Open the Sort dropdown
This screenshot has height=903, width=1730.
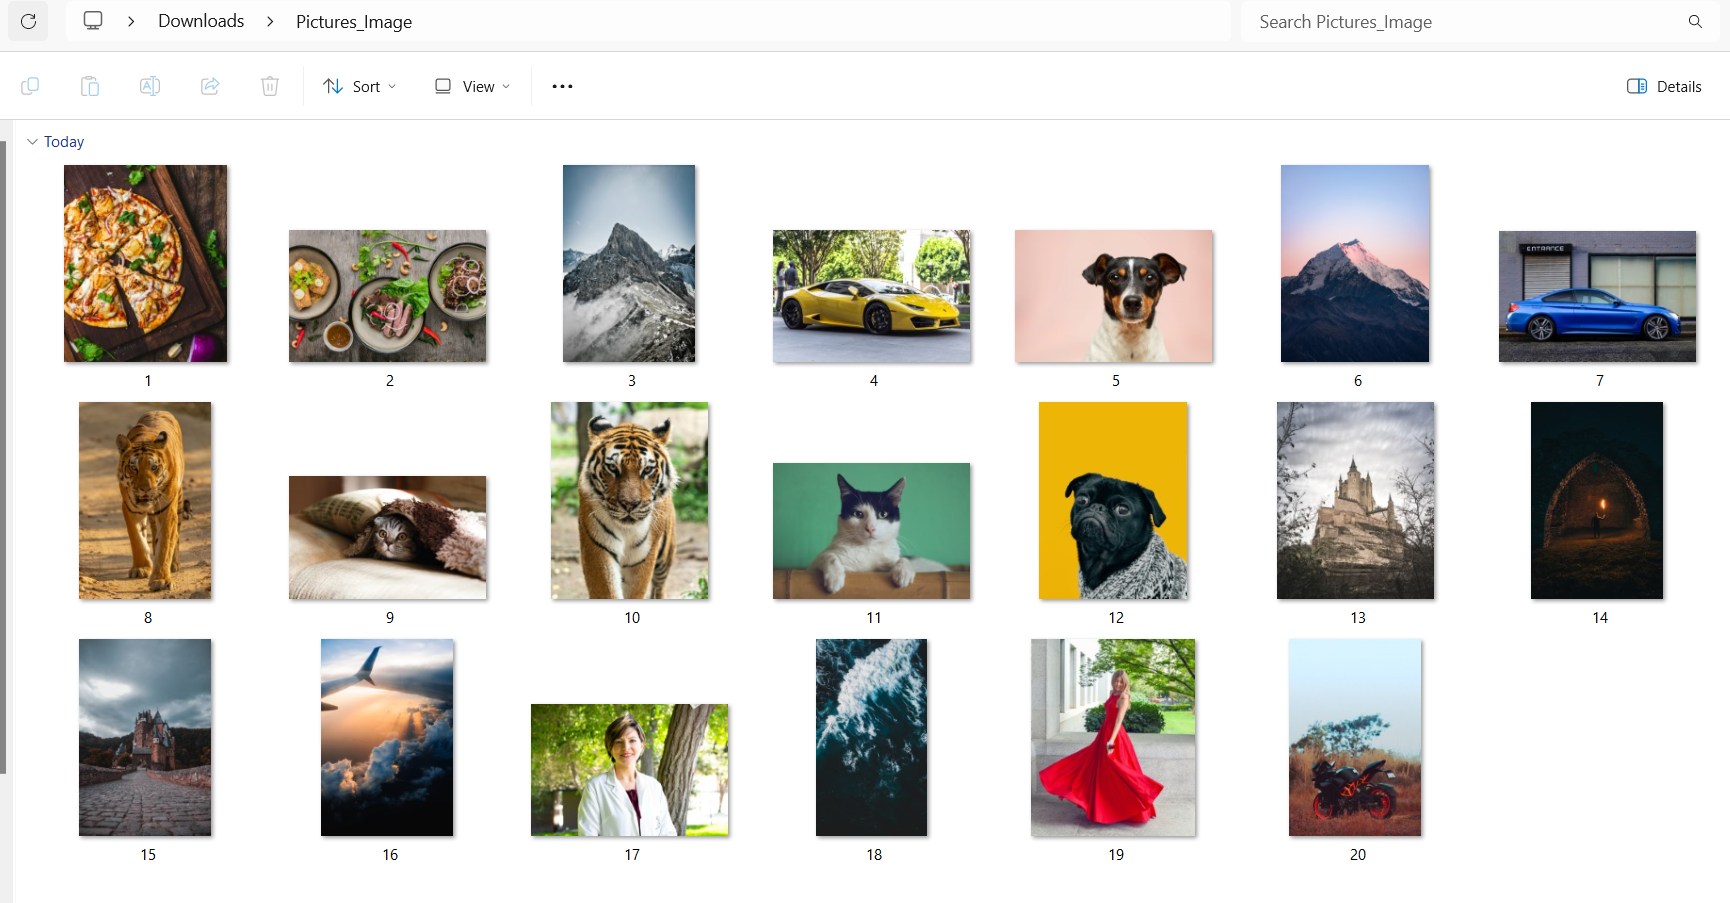tap(359, 86)
